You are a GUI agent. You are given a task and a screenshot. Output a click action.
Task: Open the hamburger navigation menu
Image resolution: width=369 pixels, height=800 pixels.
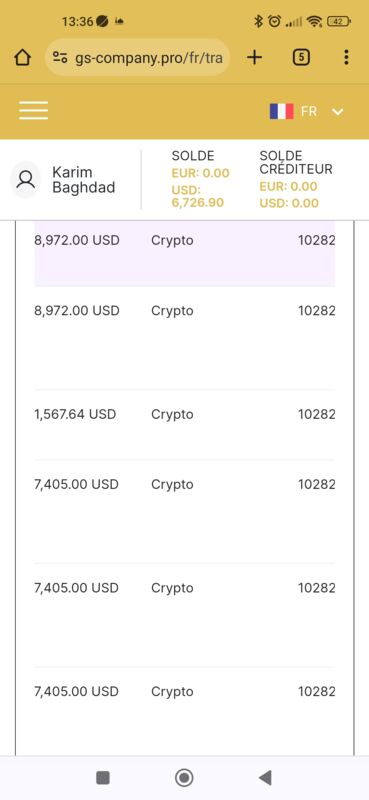(34, 110)
